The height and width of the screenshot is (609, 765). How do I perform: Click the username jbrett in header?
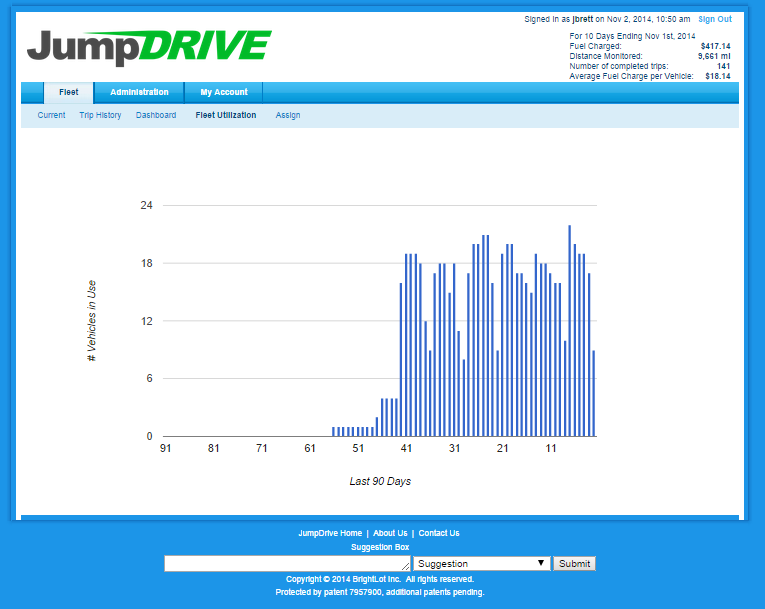(x=583, y=19)
